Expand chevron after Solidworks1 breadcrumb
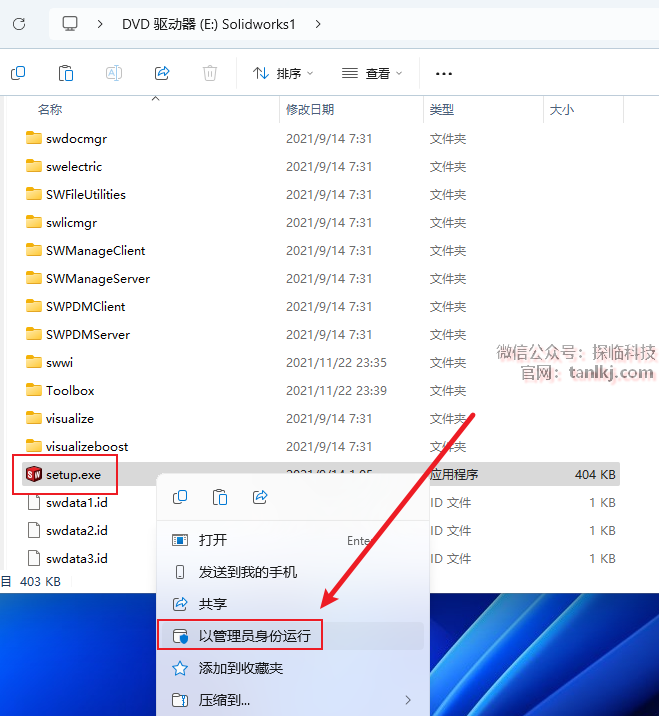Screen dimensions: 659x716 [x=318, y=24]
